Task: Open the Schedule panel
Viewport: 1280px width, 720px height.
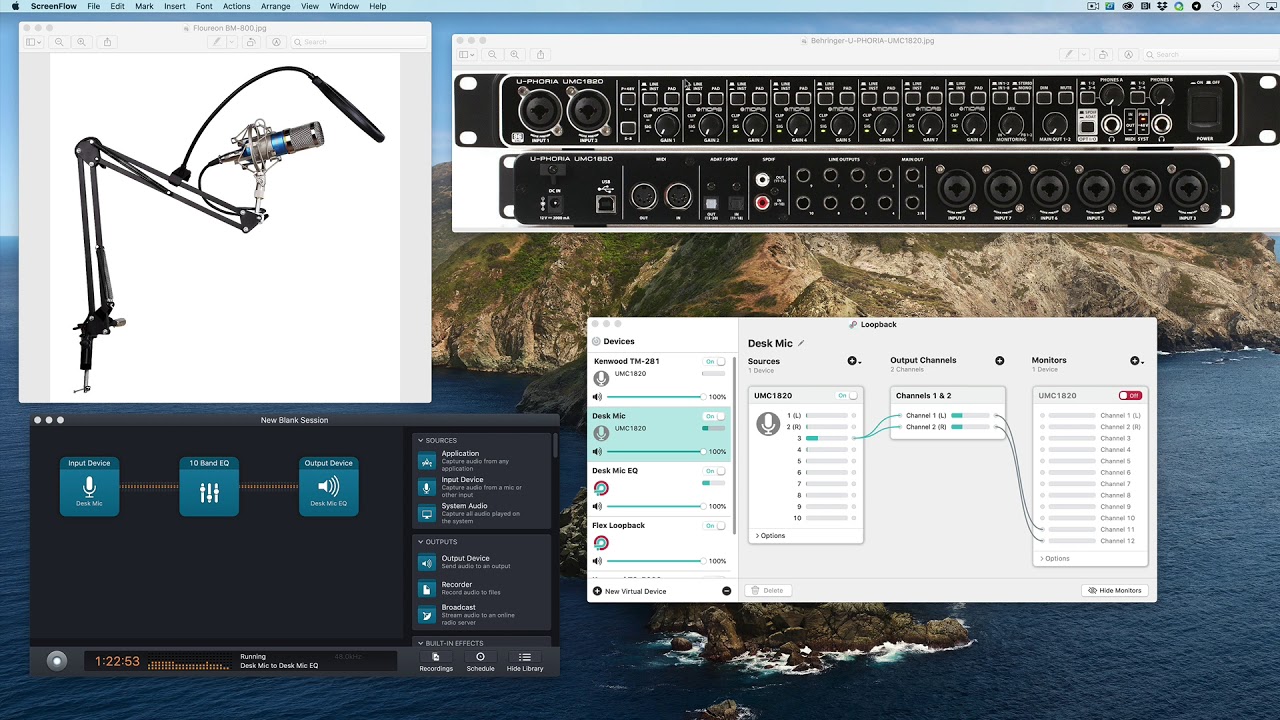Action: click(x=480, y=662)
